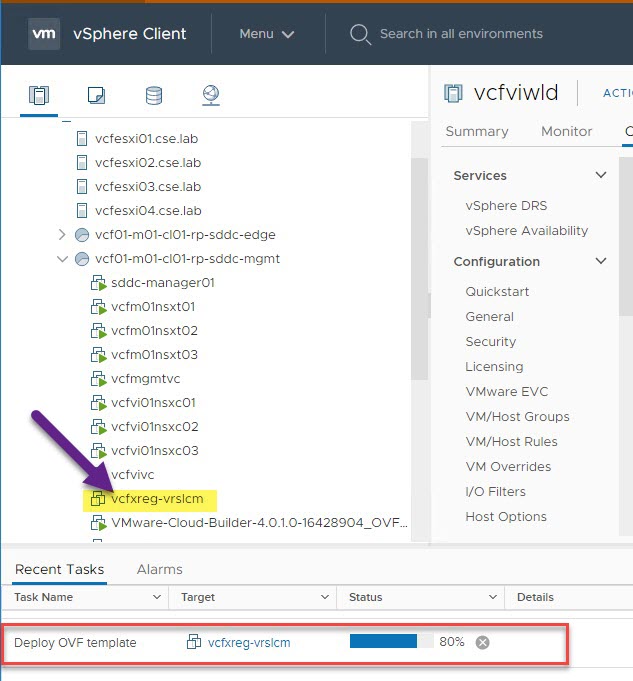The image size is (633, 681).
Task: Open the vcfxreg-vrslcm task target link
Action: click(249, 642)
